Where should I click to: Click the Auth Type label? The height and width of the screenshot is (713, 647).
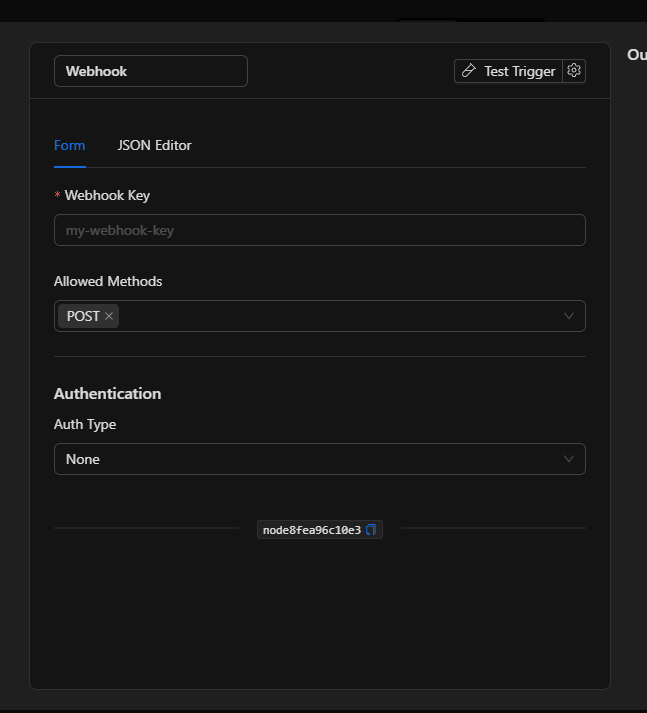click(85, 424)
